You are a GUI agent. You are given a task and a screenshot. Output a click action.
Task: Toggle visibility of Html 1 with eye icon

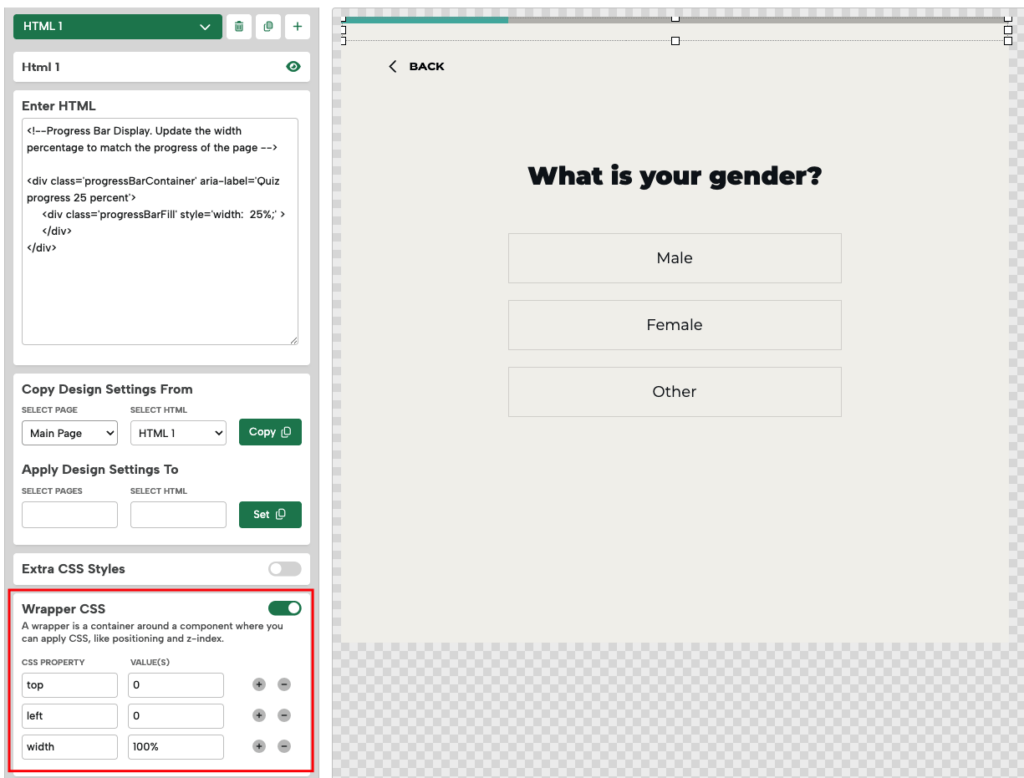pyautogui.click(x=292, y=67)
